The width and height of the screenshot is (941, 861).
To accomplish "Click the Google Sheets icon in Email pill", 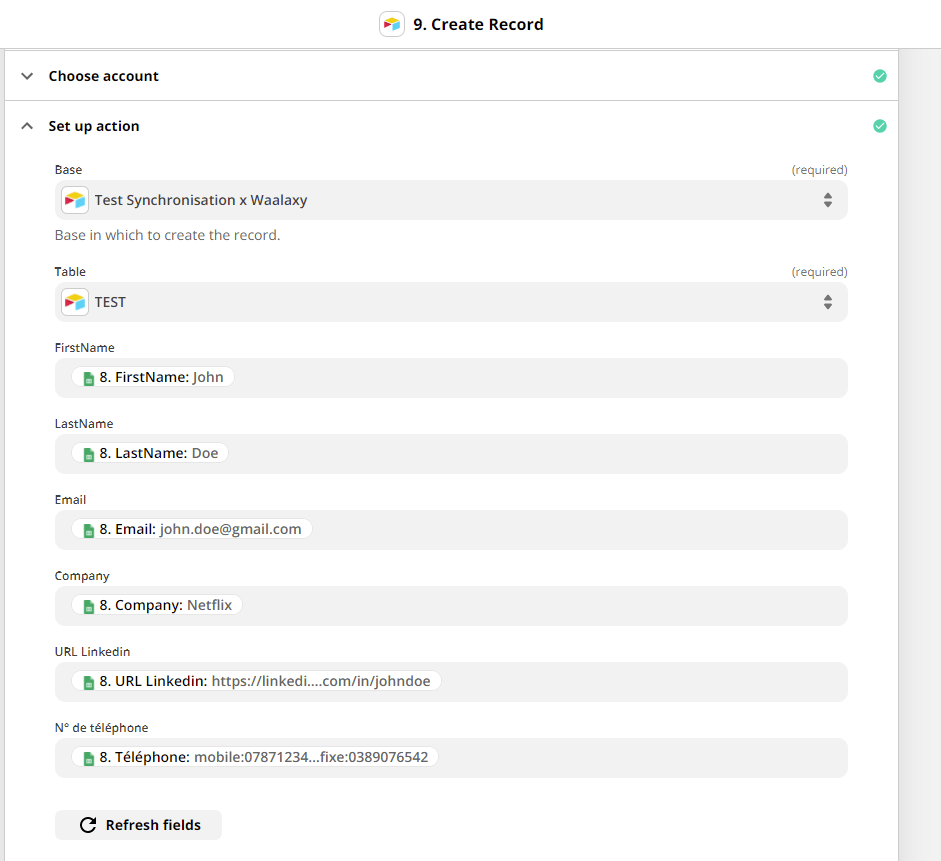I will click(89, 530).
